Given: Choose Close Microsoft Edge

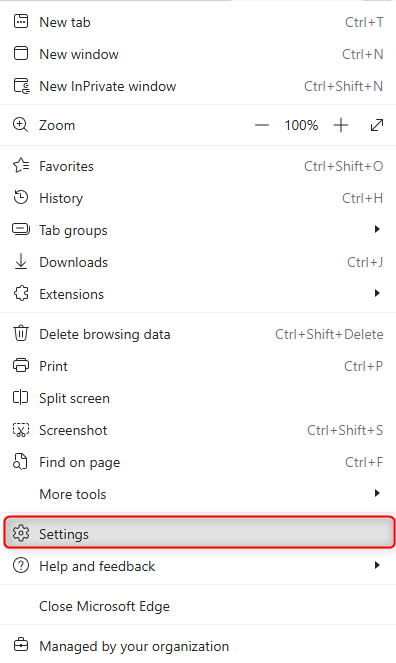Looking at the screenshot, I should tap(198, 606).
